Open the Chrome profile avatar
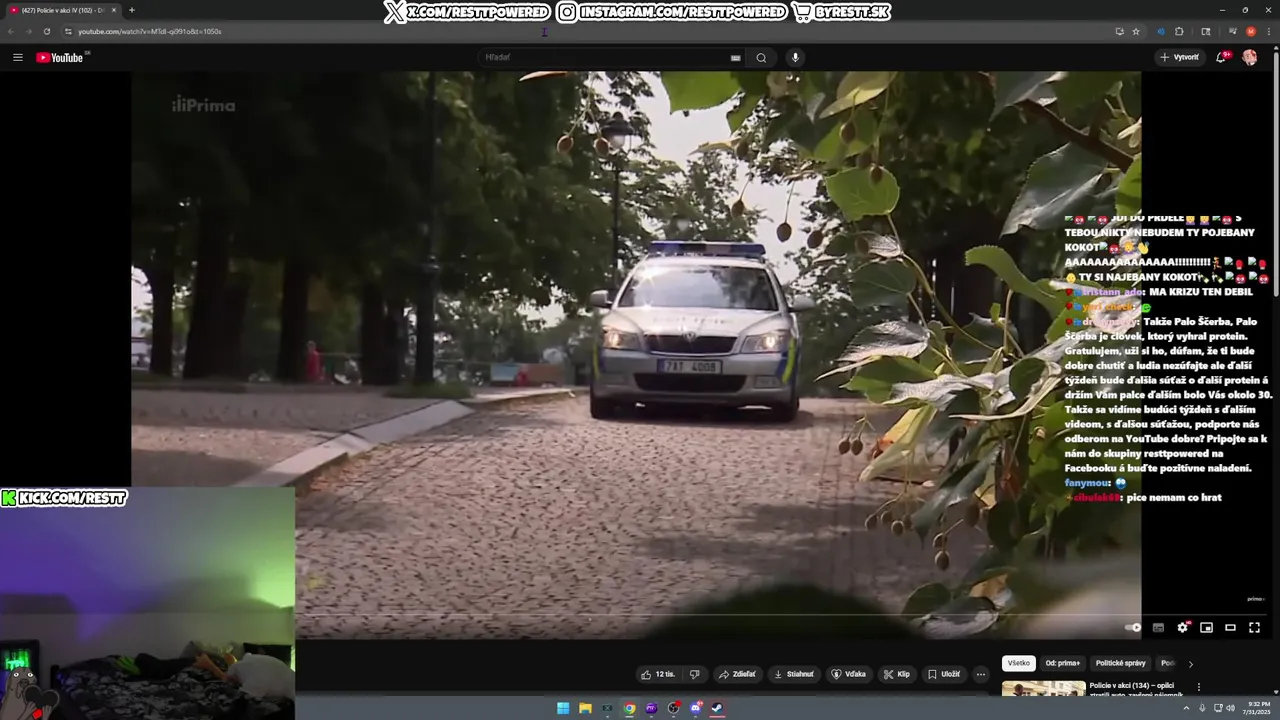This screenshot has height=720, width=1280. (x=1250, y=31)
